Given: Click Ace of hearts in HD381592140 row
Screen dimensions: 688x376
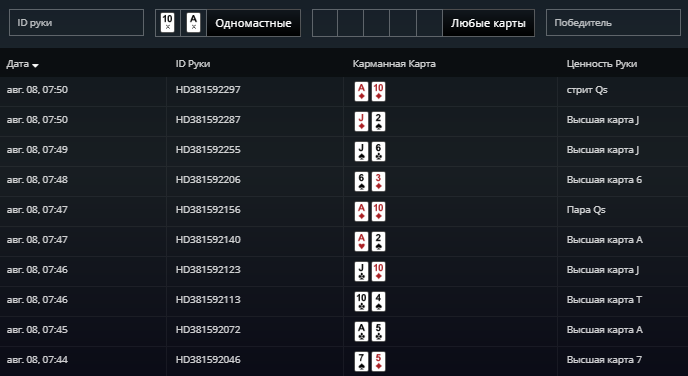Looking at the screenshot, I should pyautogui.click(x=362, y=241).
